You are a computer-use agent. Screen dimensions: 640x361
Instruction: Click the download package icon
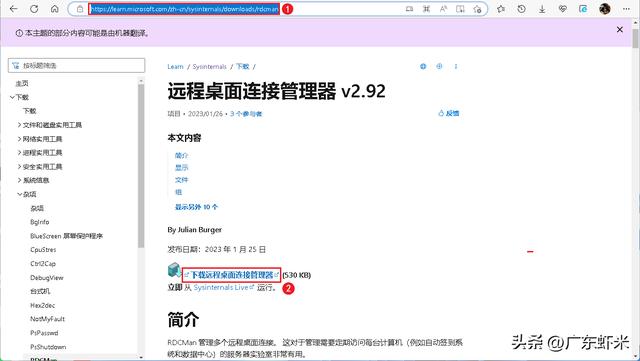tap(174, 270)
